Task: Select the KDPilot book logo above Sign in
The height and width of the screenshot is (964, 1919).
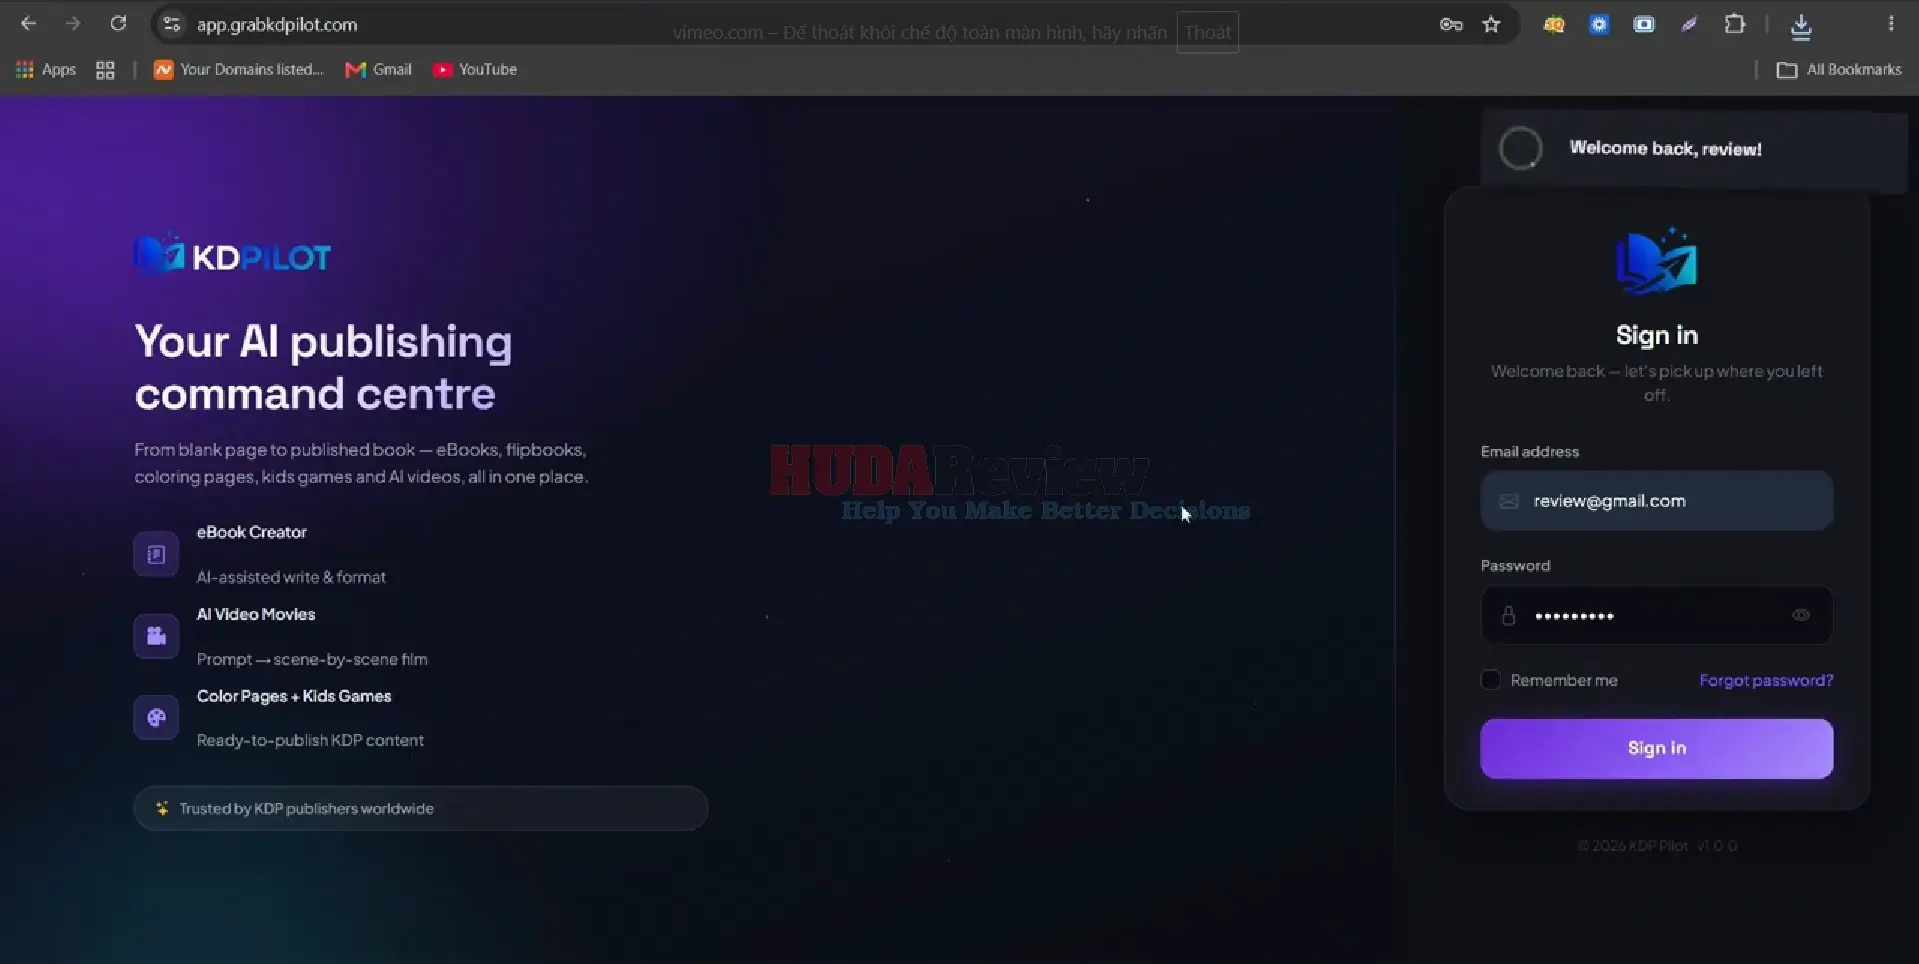Action: (x=1656, y=261)
